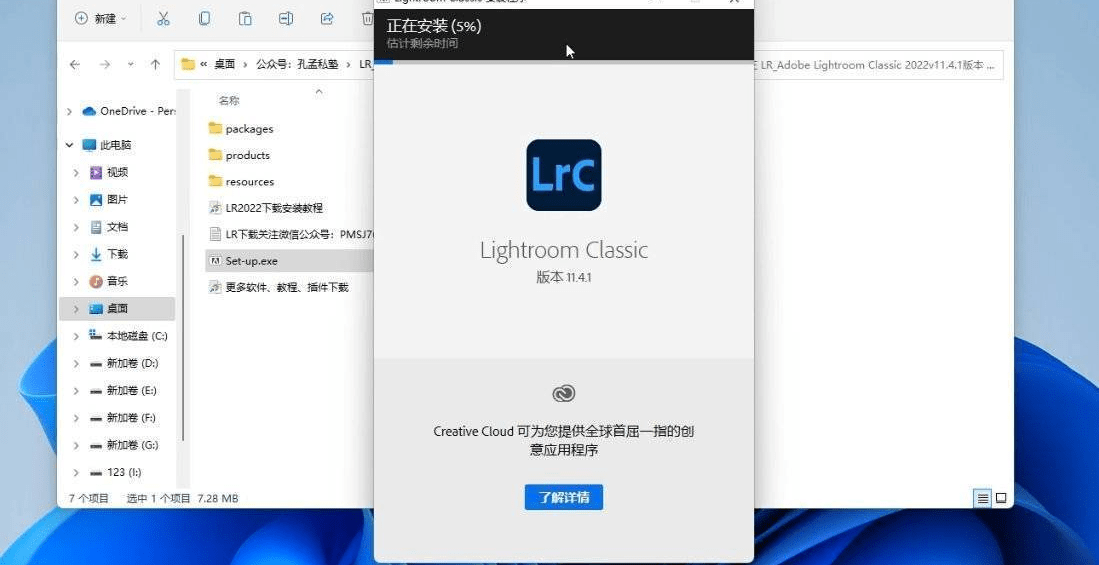This screenshot has height=565, width=1099.
Task: Click the Cut scissors icon in Explorer
Action: pyautogui.click(x=163, y=19)
